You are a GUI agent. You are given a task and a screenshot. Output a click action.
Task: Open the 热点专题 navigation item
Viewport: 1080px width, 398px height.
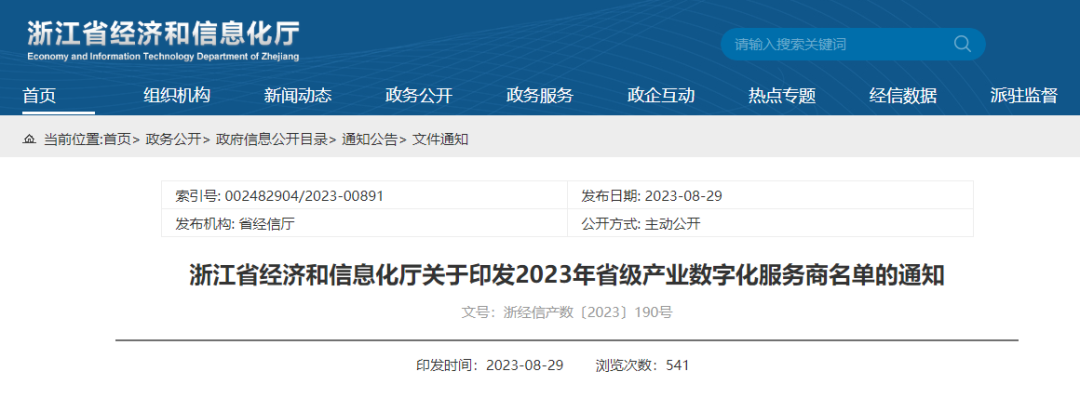782,96
